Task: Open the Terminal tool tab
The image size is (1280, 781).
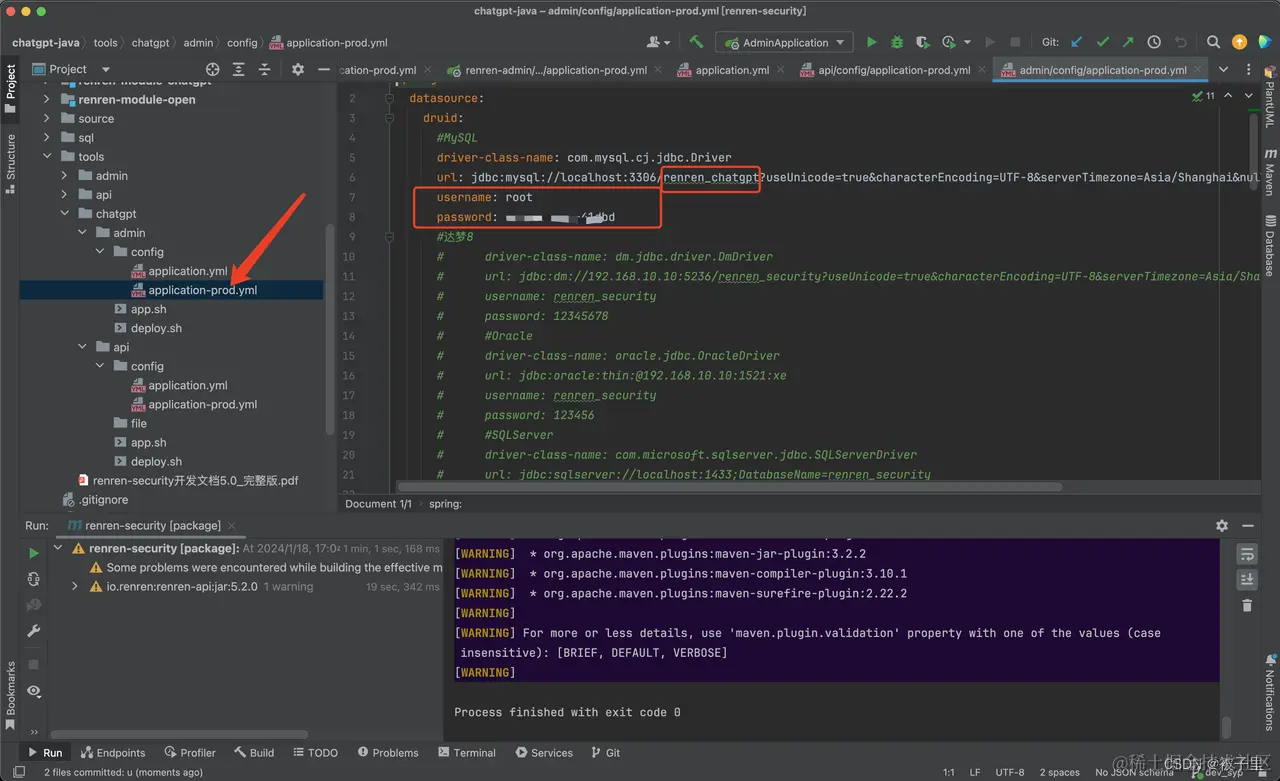Action: tap(465, 753)
